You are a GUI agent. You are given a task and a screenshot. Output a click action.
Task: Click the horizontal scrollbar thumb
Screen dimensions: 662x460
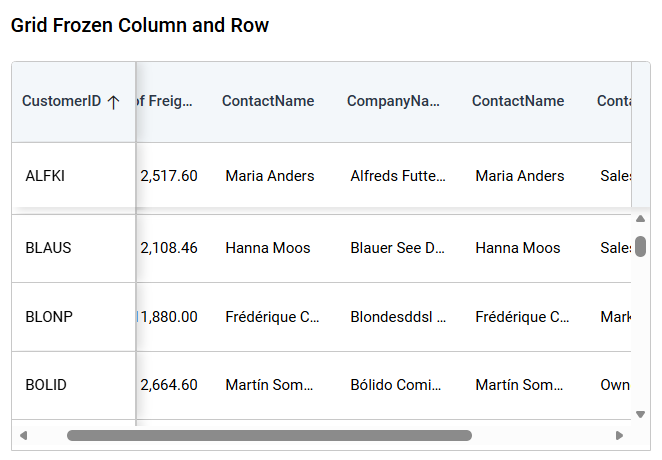(x=269, y=436)
